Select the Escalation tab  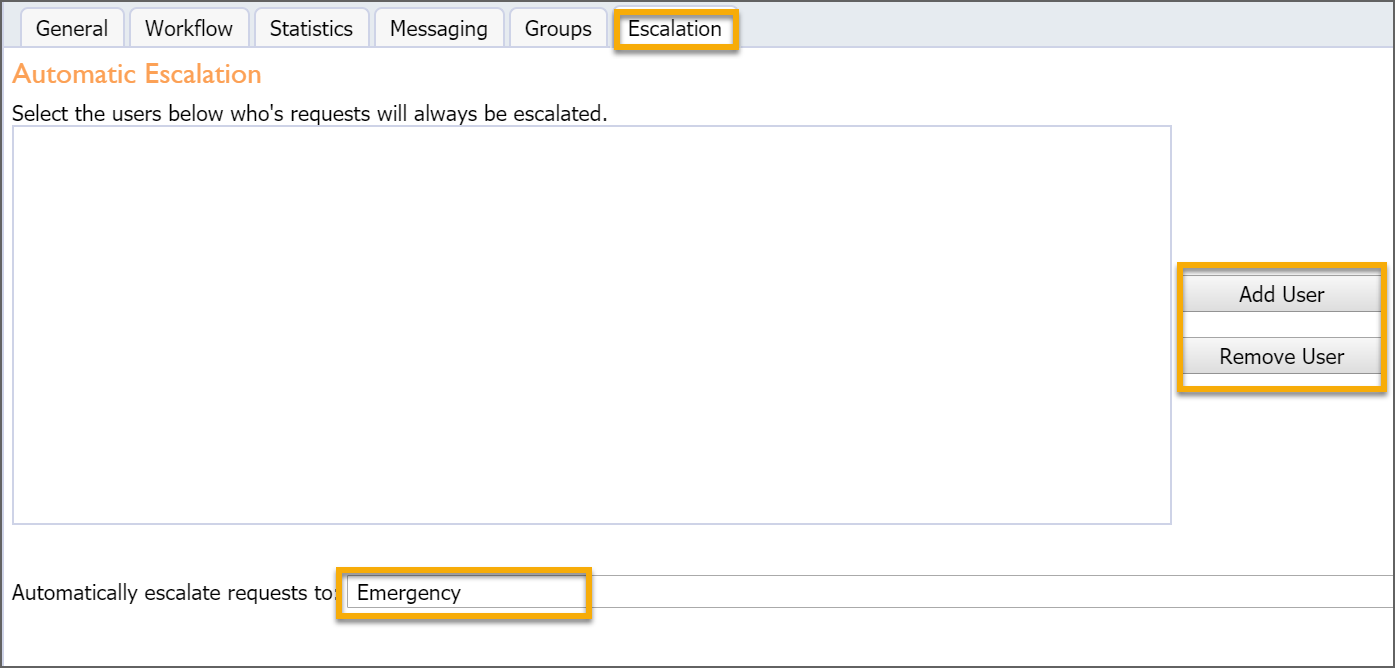click(675, 29)
